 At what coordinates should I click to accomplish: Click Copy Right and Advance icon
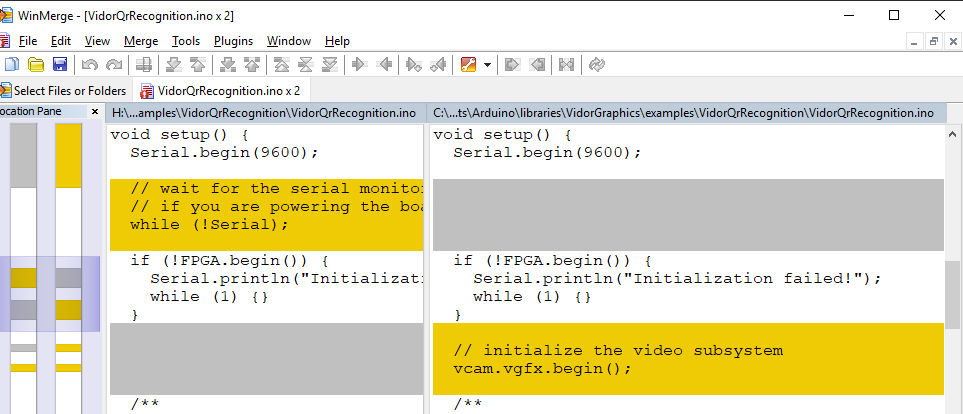[414, 64]
